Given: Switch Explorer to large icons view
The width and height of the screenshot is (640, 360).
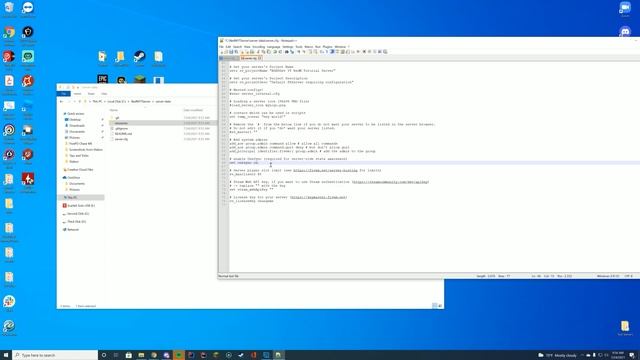Looking at the screenshot, I should pos(440,306).
